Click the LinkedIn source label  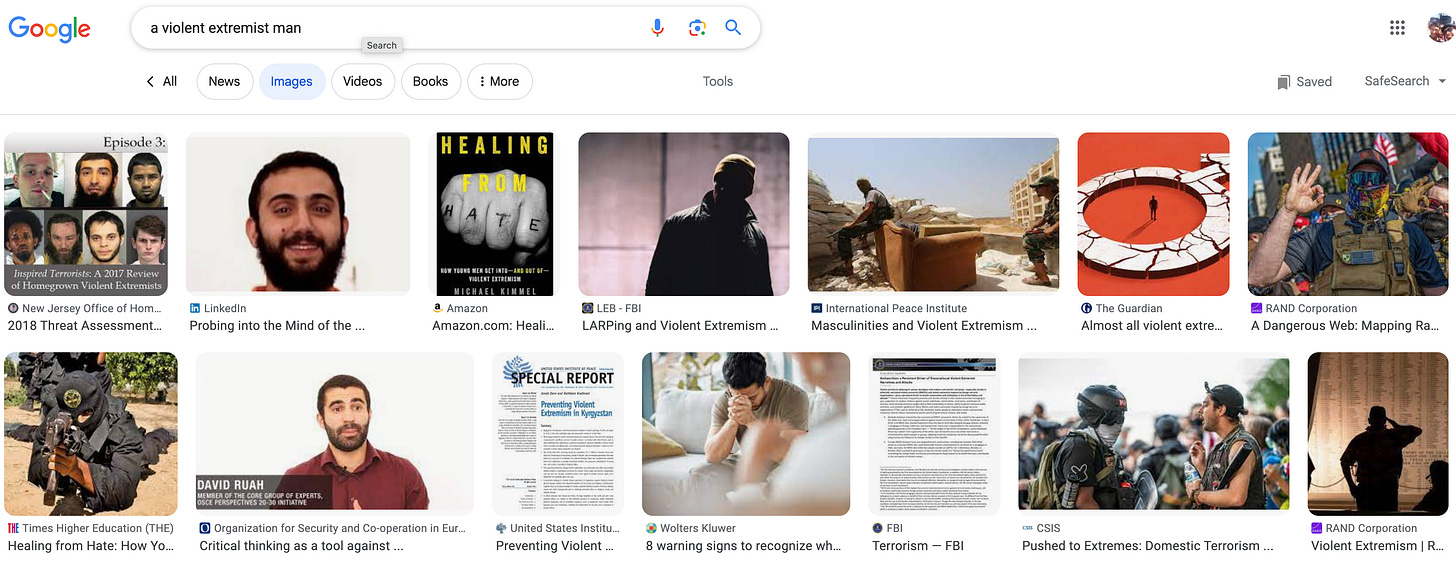click(x=225, y=308)
